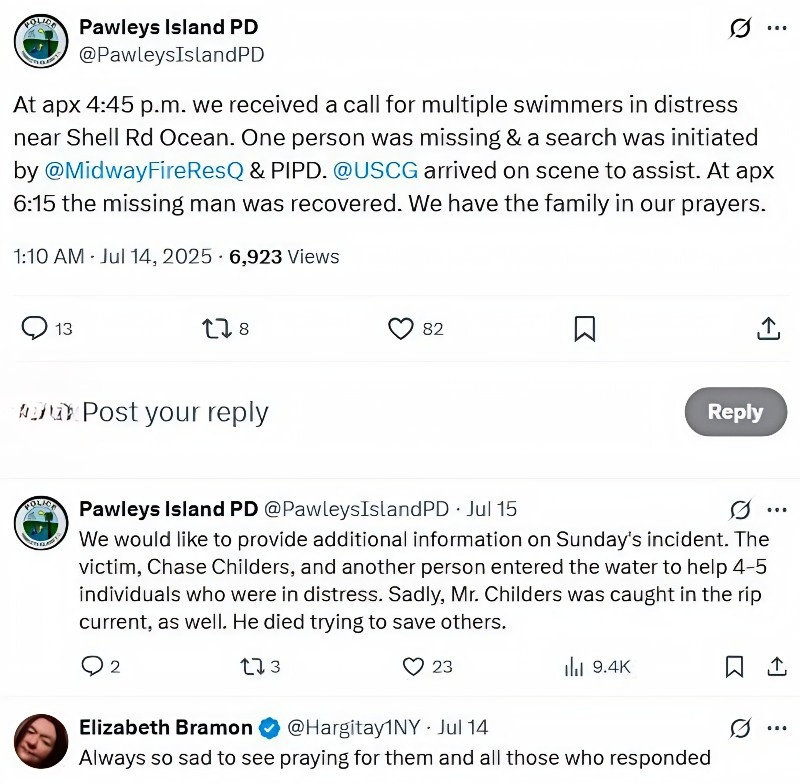The image size is (800, 784).
Task: Click the Post your reply field
Action: [300, 412]
